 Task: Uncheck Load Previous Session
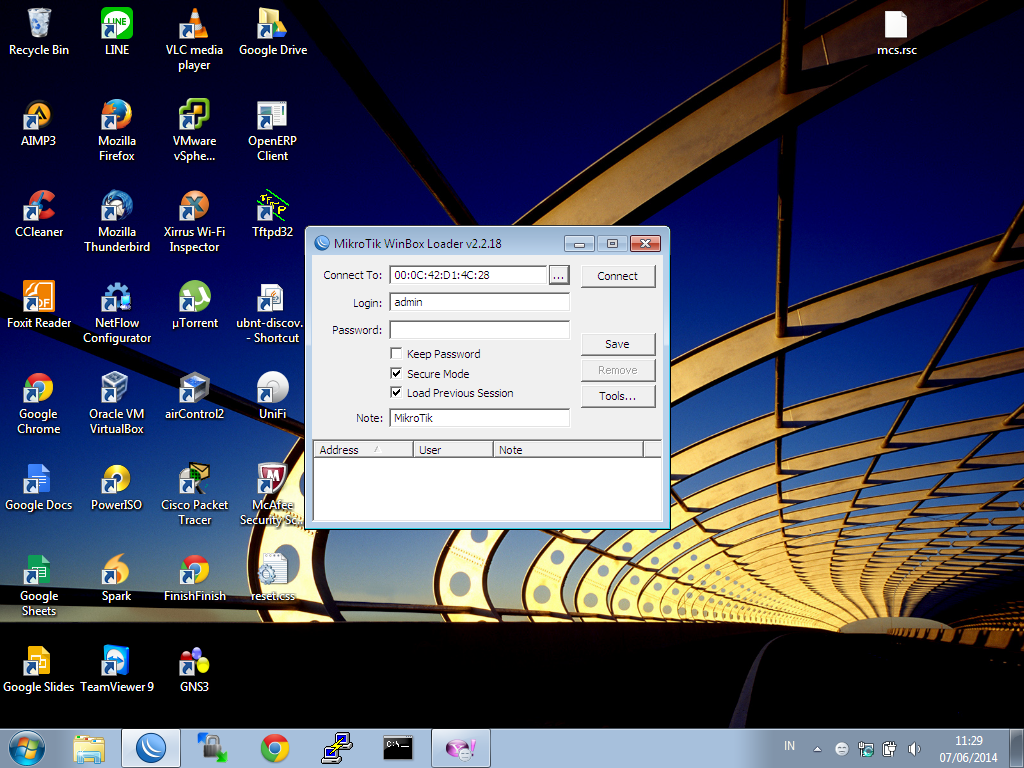[x=396, y=392]
